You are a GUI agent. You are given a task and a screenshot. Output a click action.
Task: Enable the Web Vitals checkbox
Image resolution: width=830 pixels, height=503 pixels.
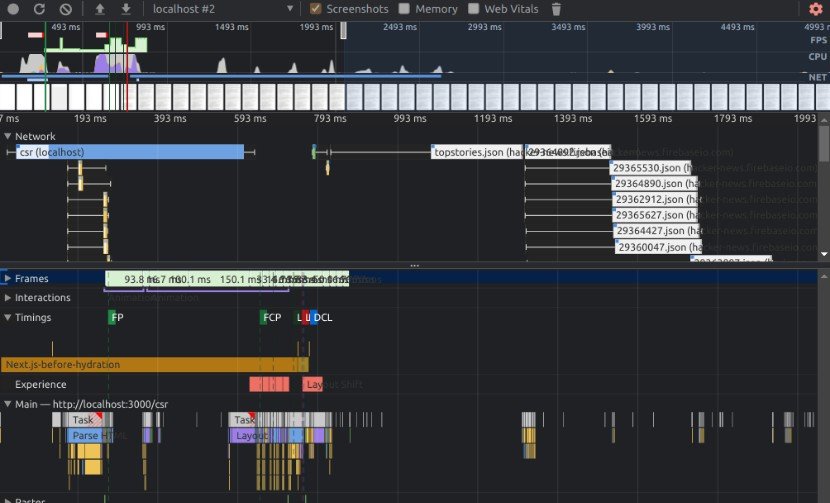pos(474,9)
